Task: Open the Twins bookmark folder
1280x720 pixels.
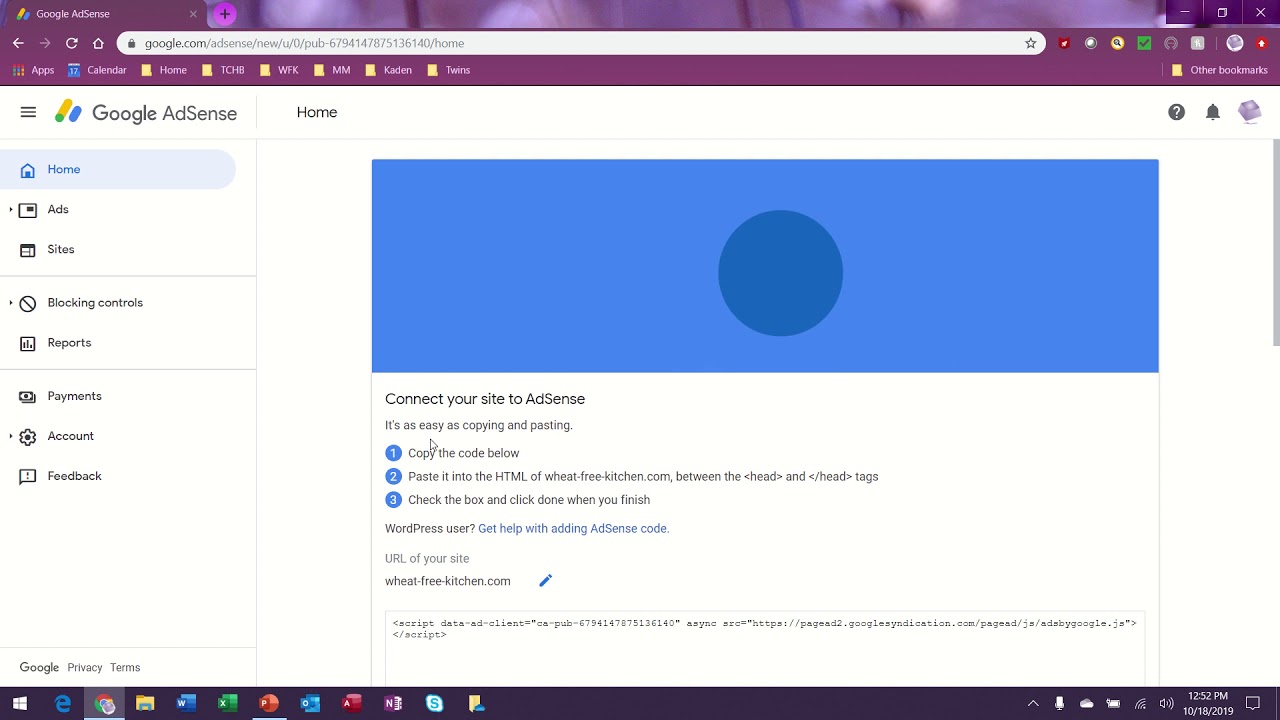Action: click(448, 70)
